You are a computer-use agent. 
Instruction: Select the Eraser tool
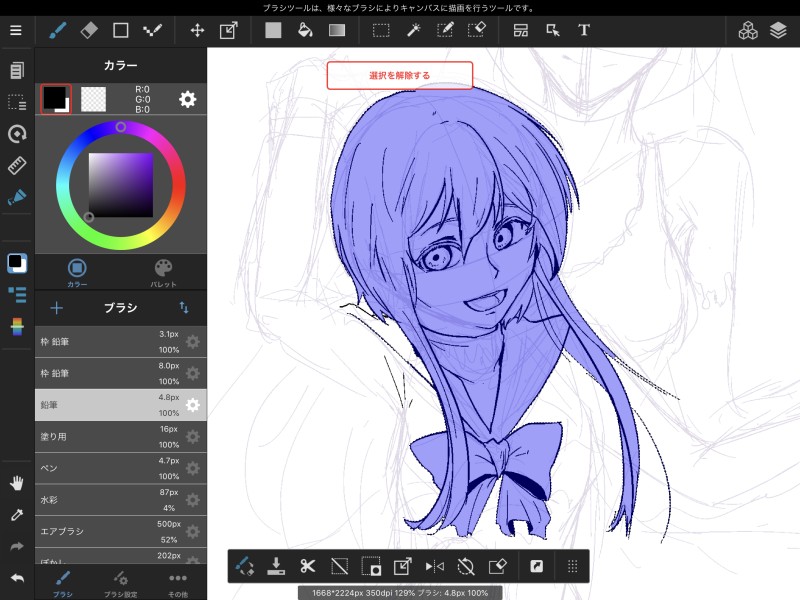[89, 30]
